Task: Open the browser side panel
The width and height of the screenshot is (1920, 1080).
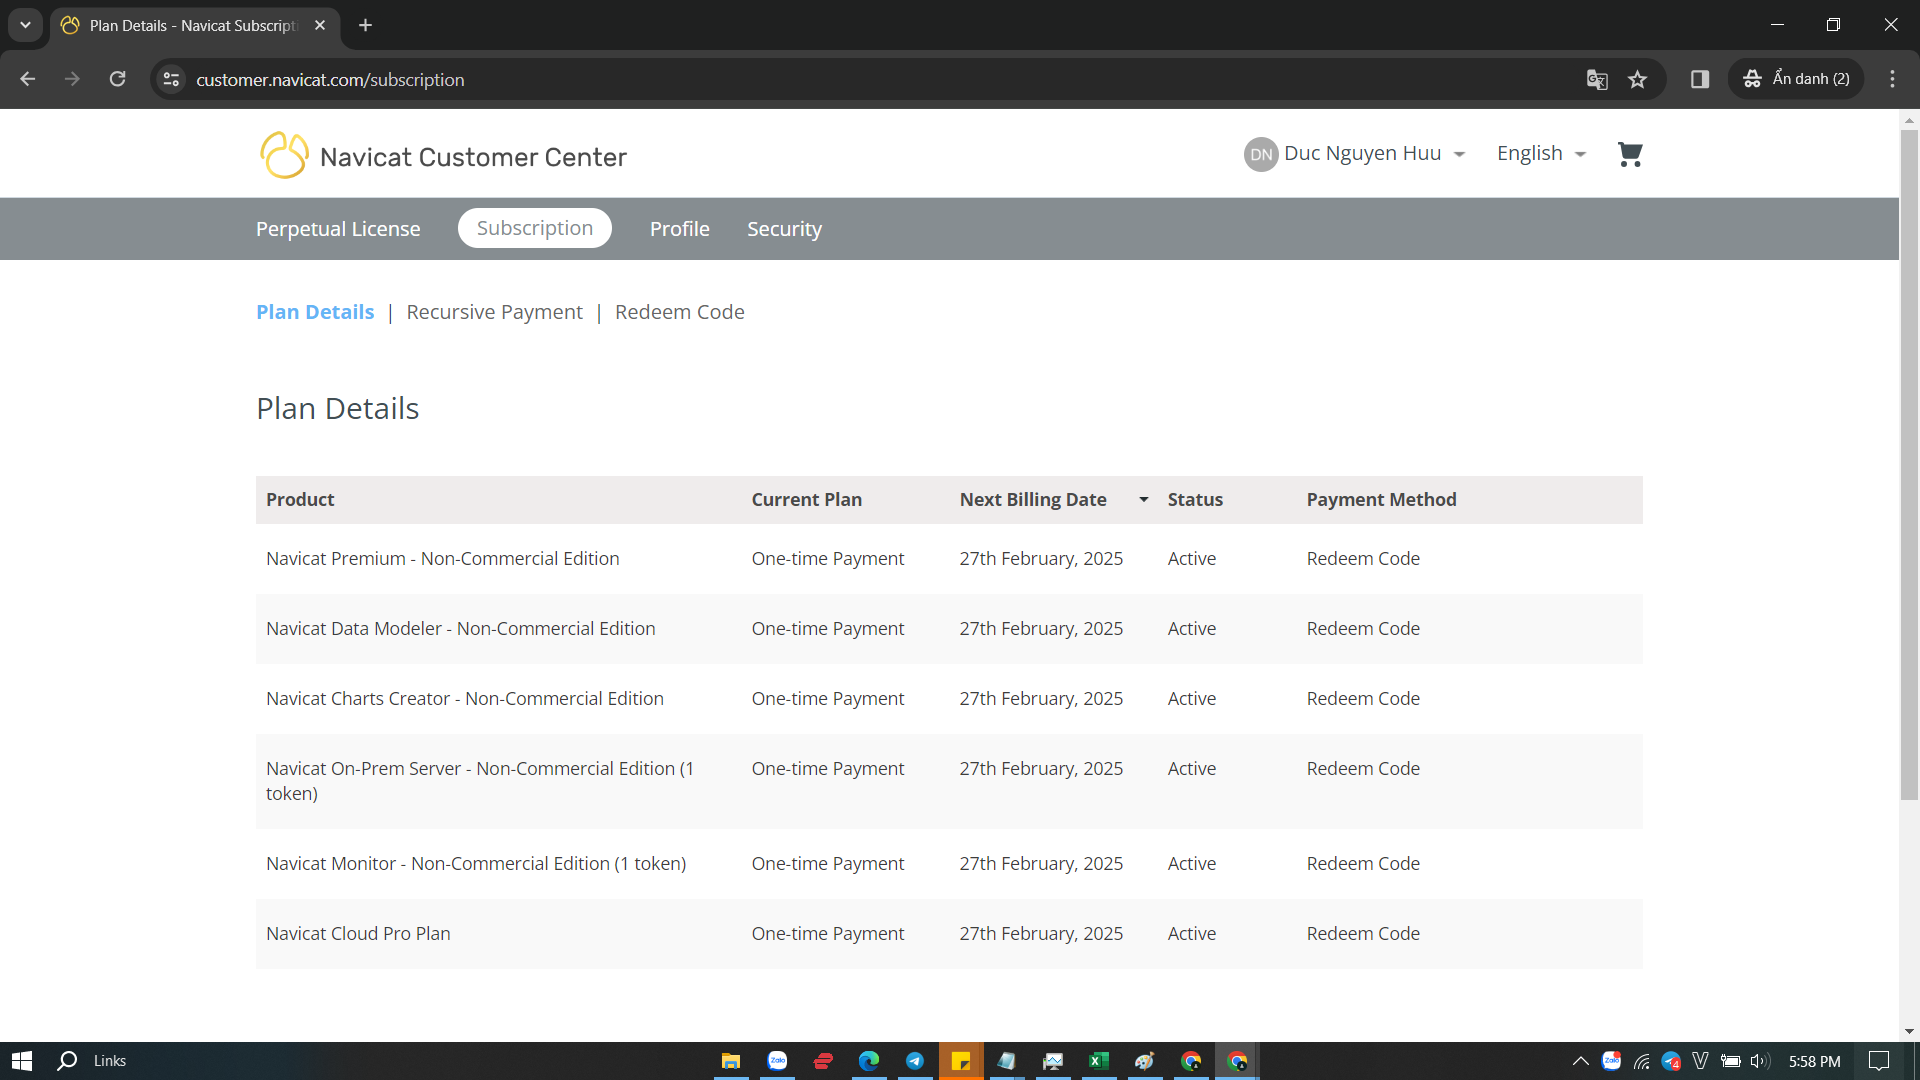Action: click(1700, 79)
